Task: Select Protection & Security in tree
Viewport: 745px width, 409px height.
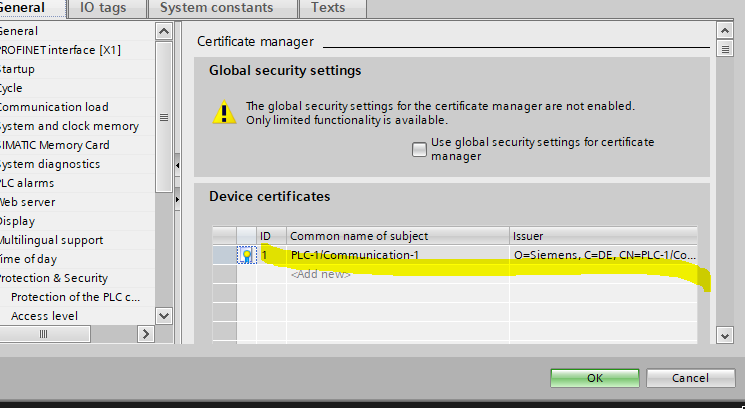Action: pos(54,278)
